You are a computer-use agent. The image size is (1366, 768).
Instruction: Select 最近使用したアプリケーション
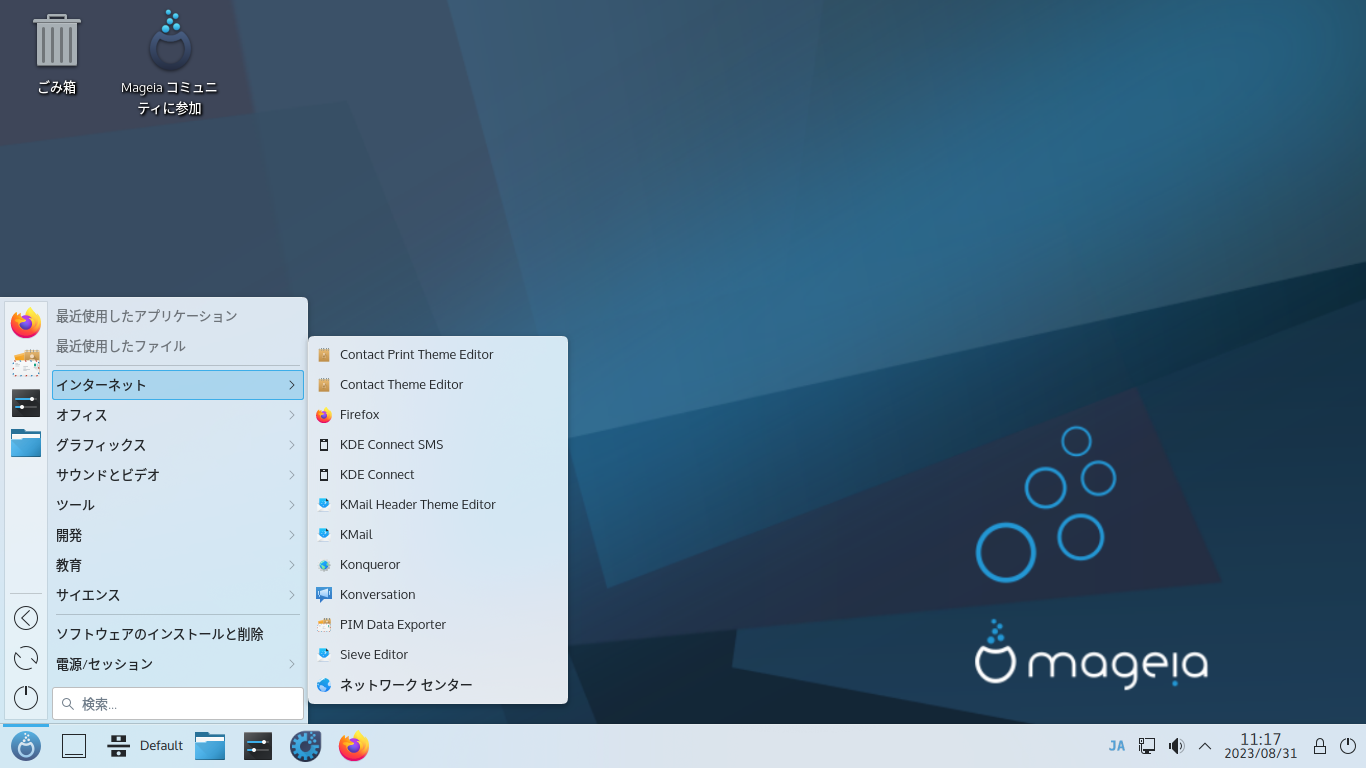click(178, 316)
